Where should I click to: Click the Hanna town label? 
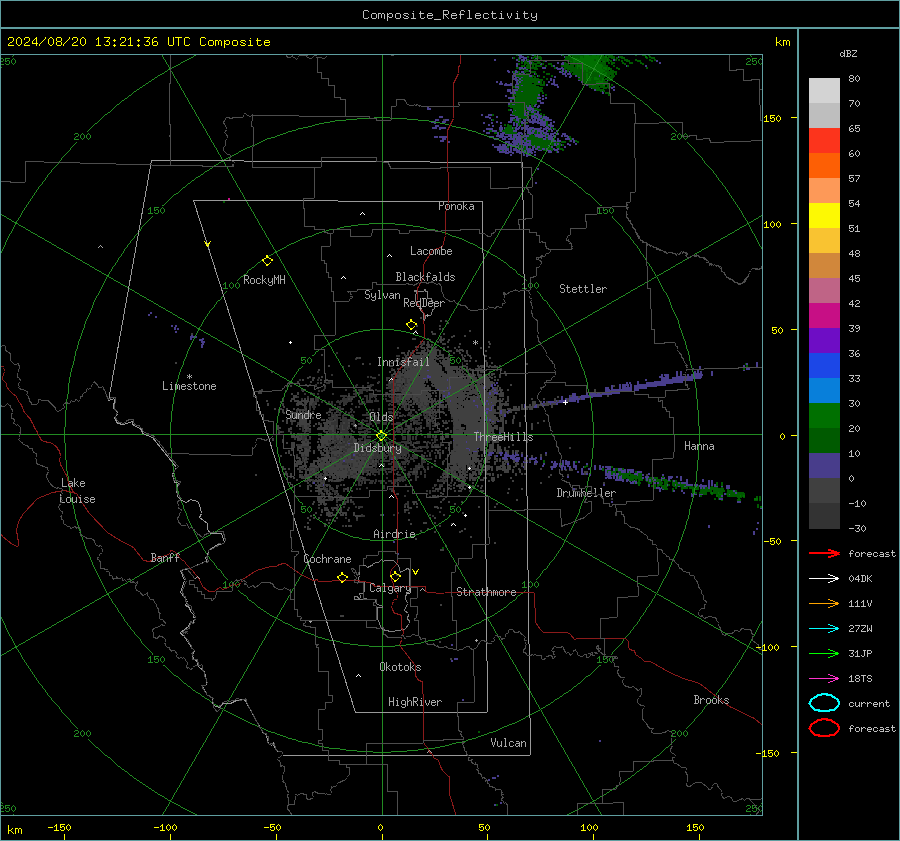tap(699, 446)
